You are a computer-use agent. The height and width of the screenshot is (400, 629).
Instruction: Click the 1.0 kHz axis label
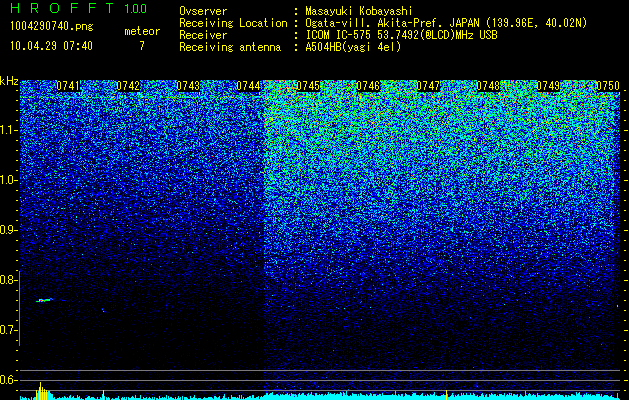8,180
